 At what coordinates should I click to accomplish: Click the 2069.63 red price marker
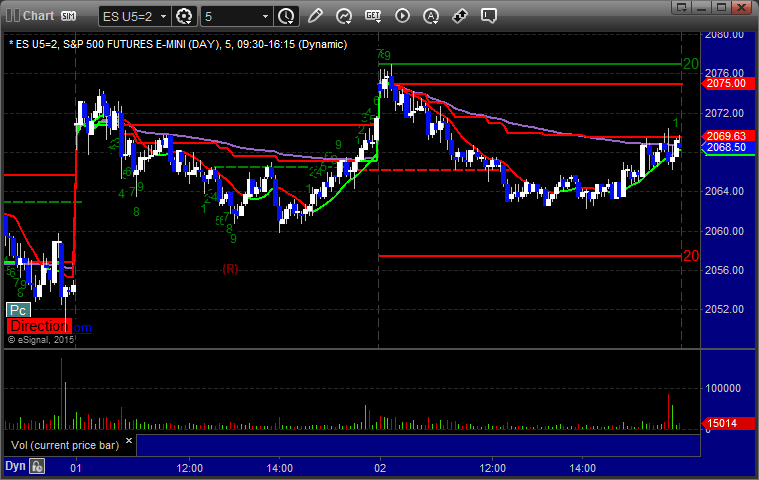point(728,136)
